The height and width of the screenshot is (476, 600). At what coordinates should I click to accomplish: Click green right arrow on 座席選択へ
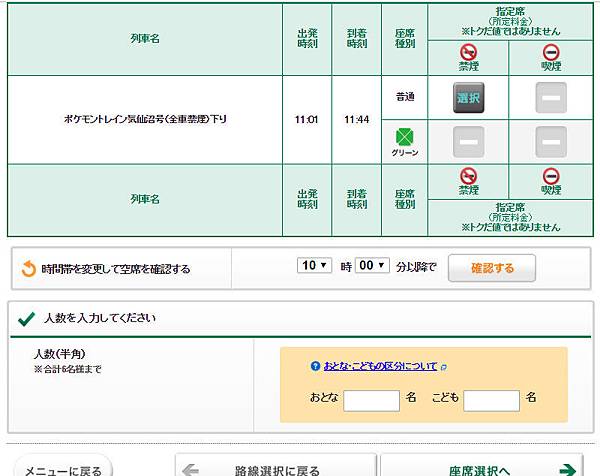point(567,469)
